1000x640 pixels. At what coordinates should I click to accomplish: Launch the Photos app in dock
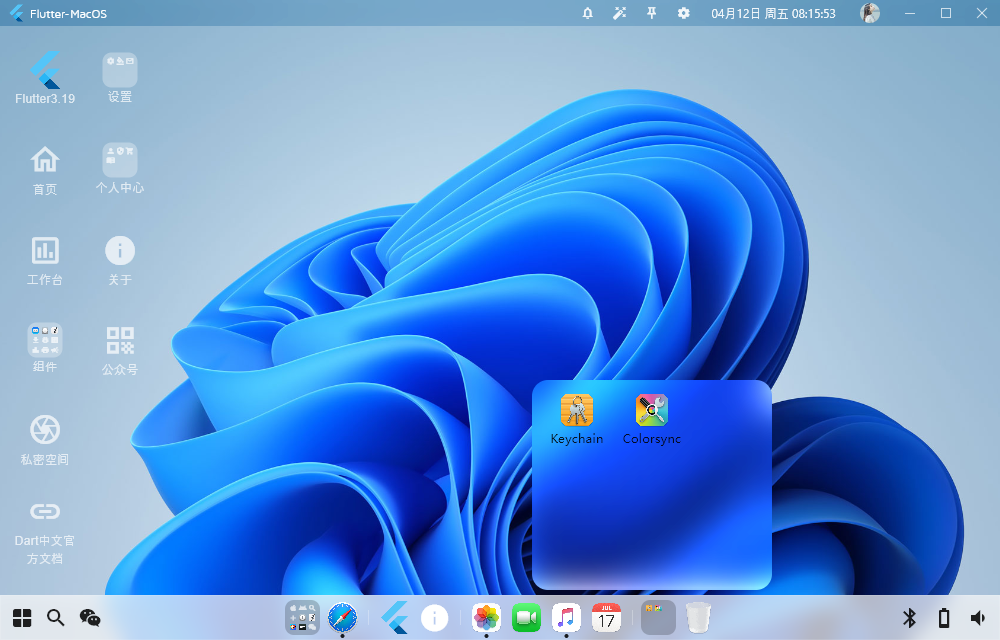coord(486,617)
